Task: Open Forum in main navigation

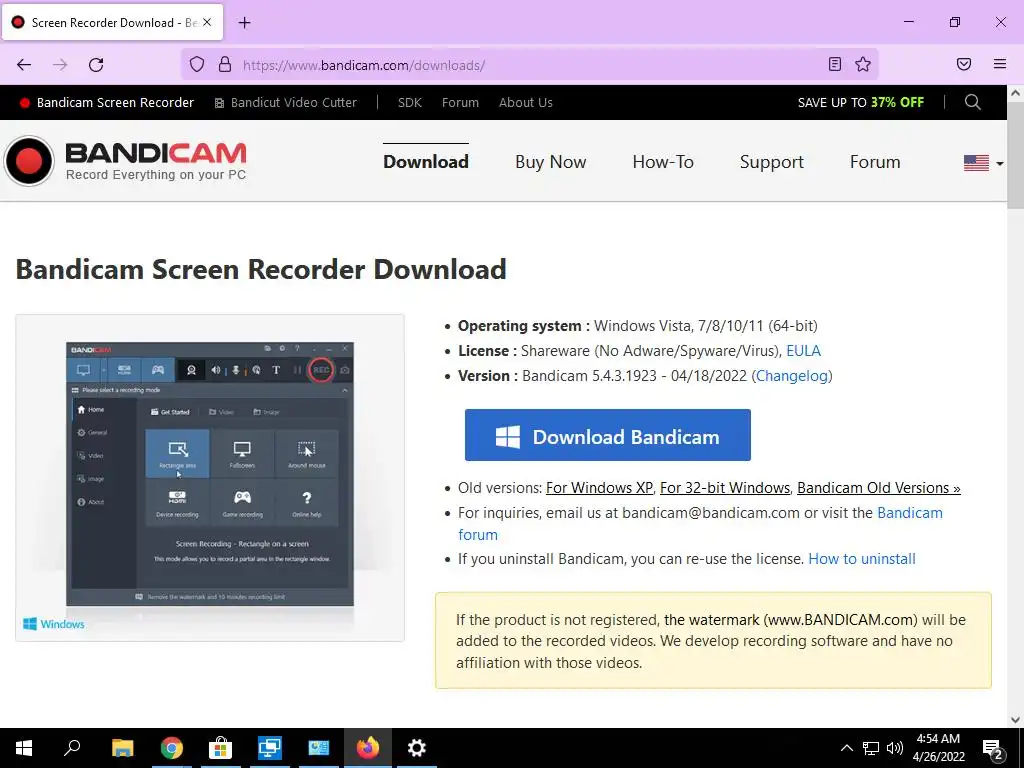Action: pos(875,162)
